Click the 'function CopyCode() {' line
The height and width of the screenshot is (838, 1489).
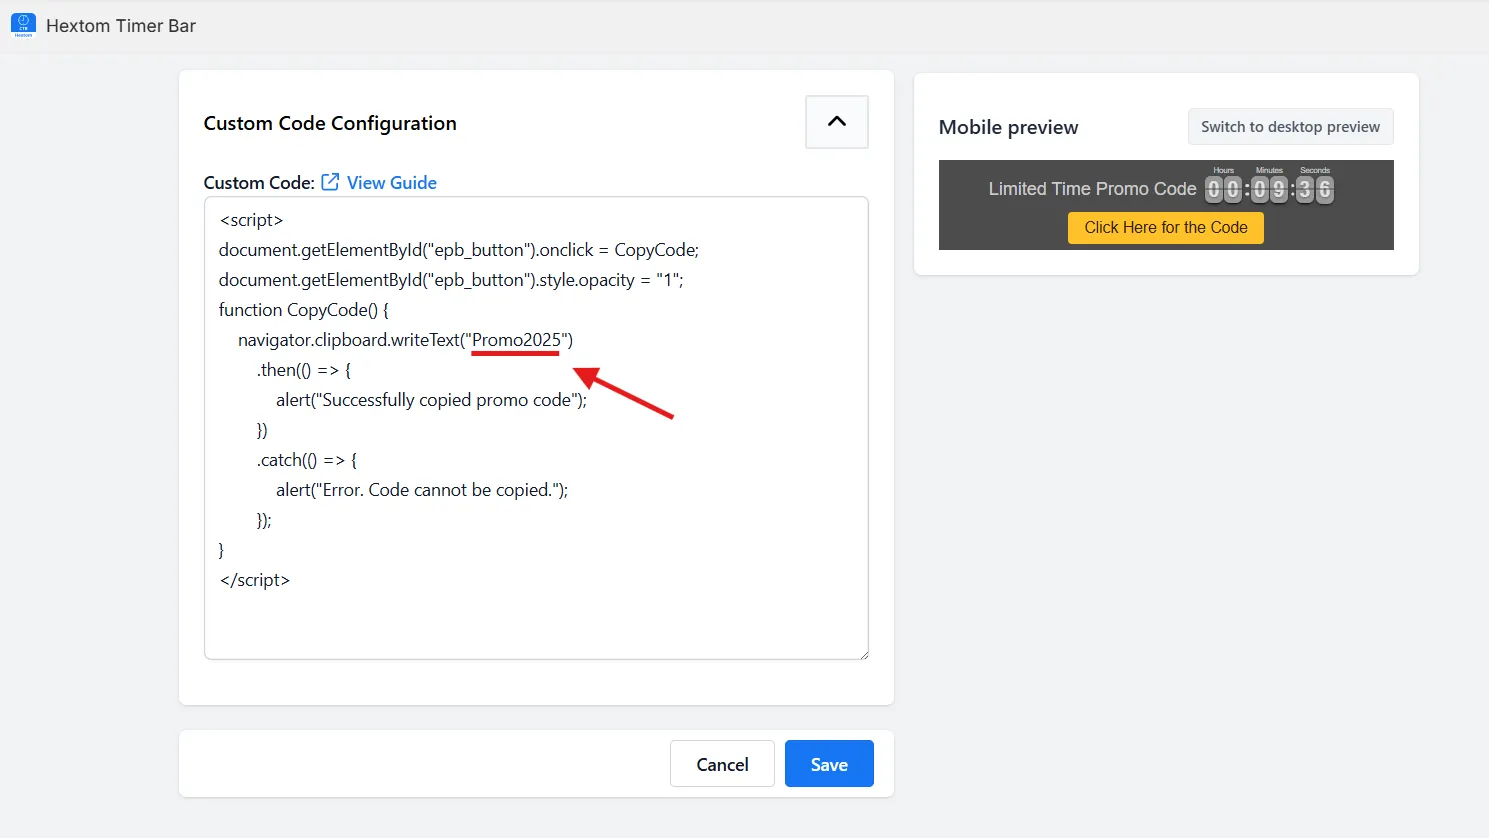click(x=304, y=310)
